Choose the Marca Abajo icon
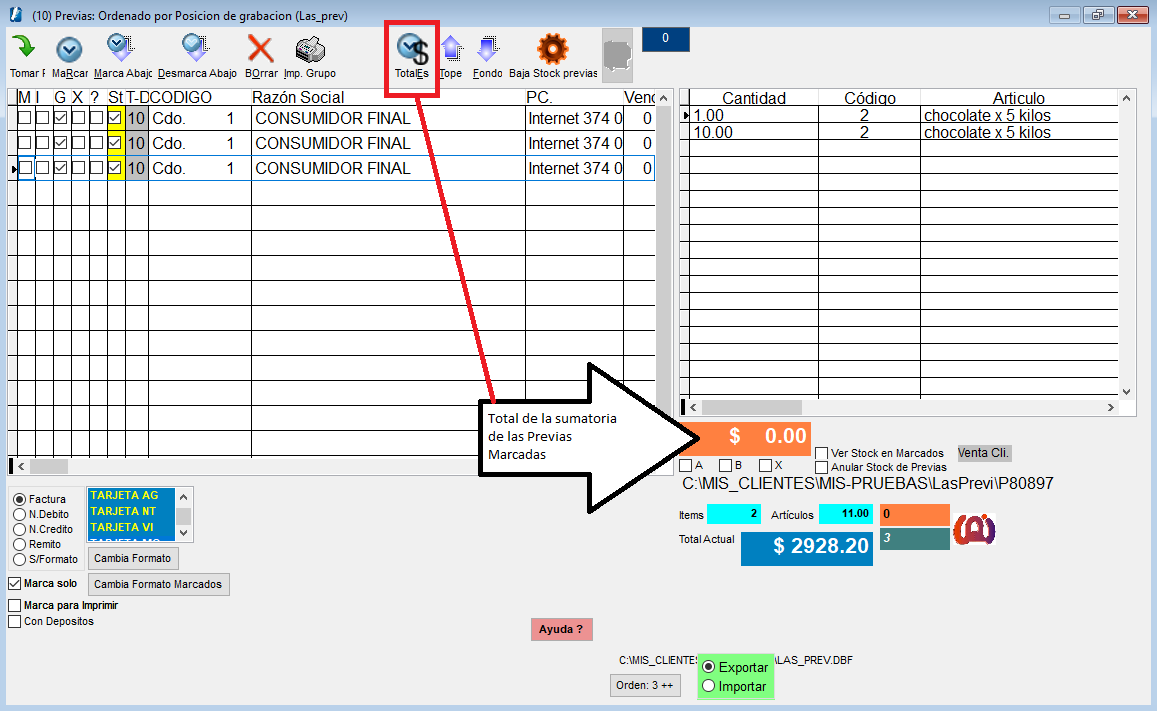This screenshot has width=1157, height=711. point(120,48)
